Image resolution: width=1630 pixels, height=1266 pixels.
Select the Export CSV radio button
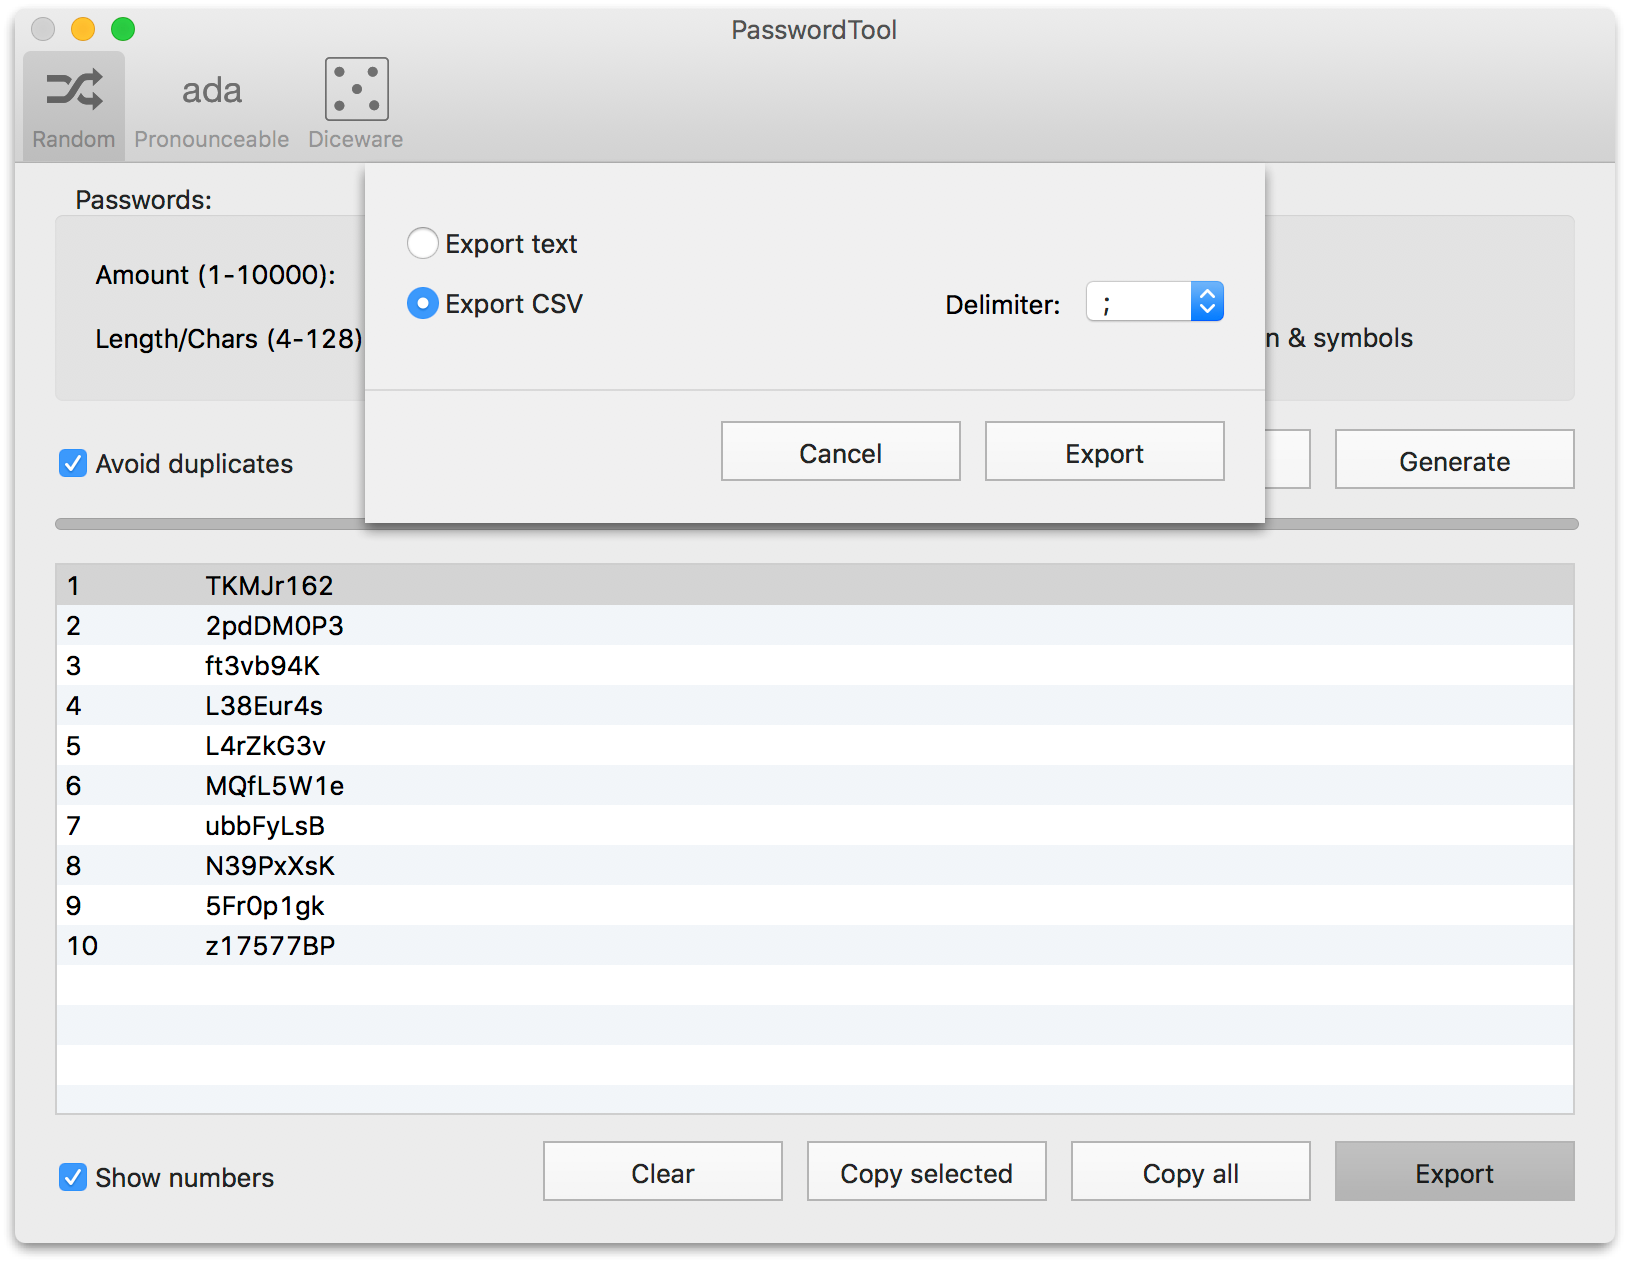(422, 303)
